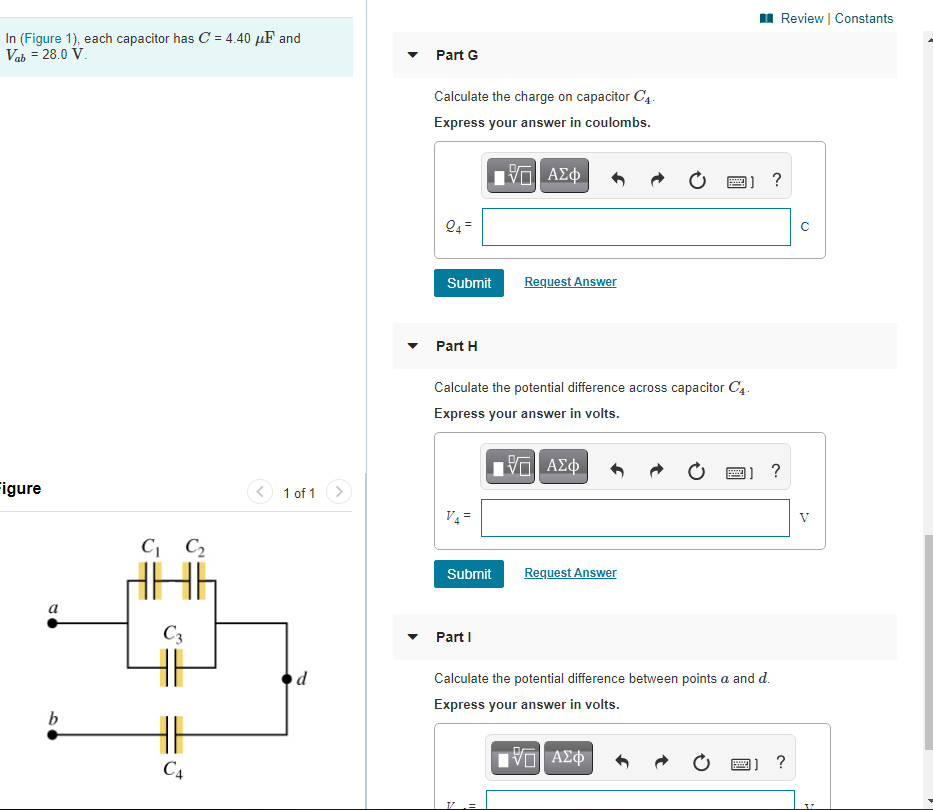Click the next figure arrow beside 1 of 1
The image size is (933, 810).
pos(339,492)
